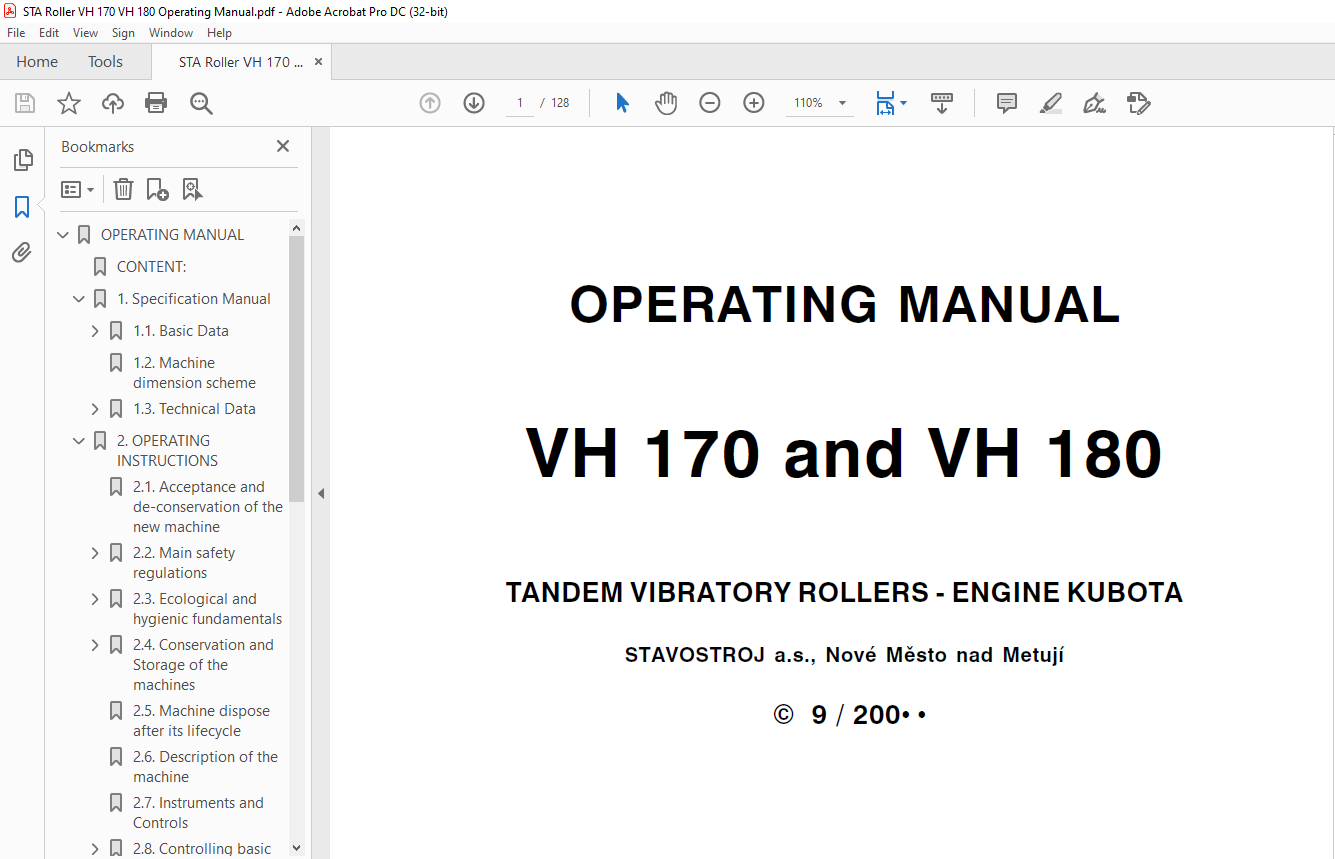Screen dimensions: 1335x859
Task: Go to 2.5. Machine dispose bookmark
Action: tap(201, 721)
